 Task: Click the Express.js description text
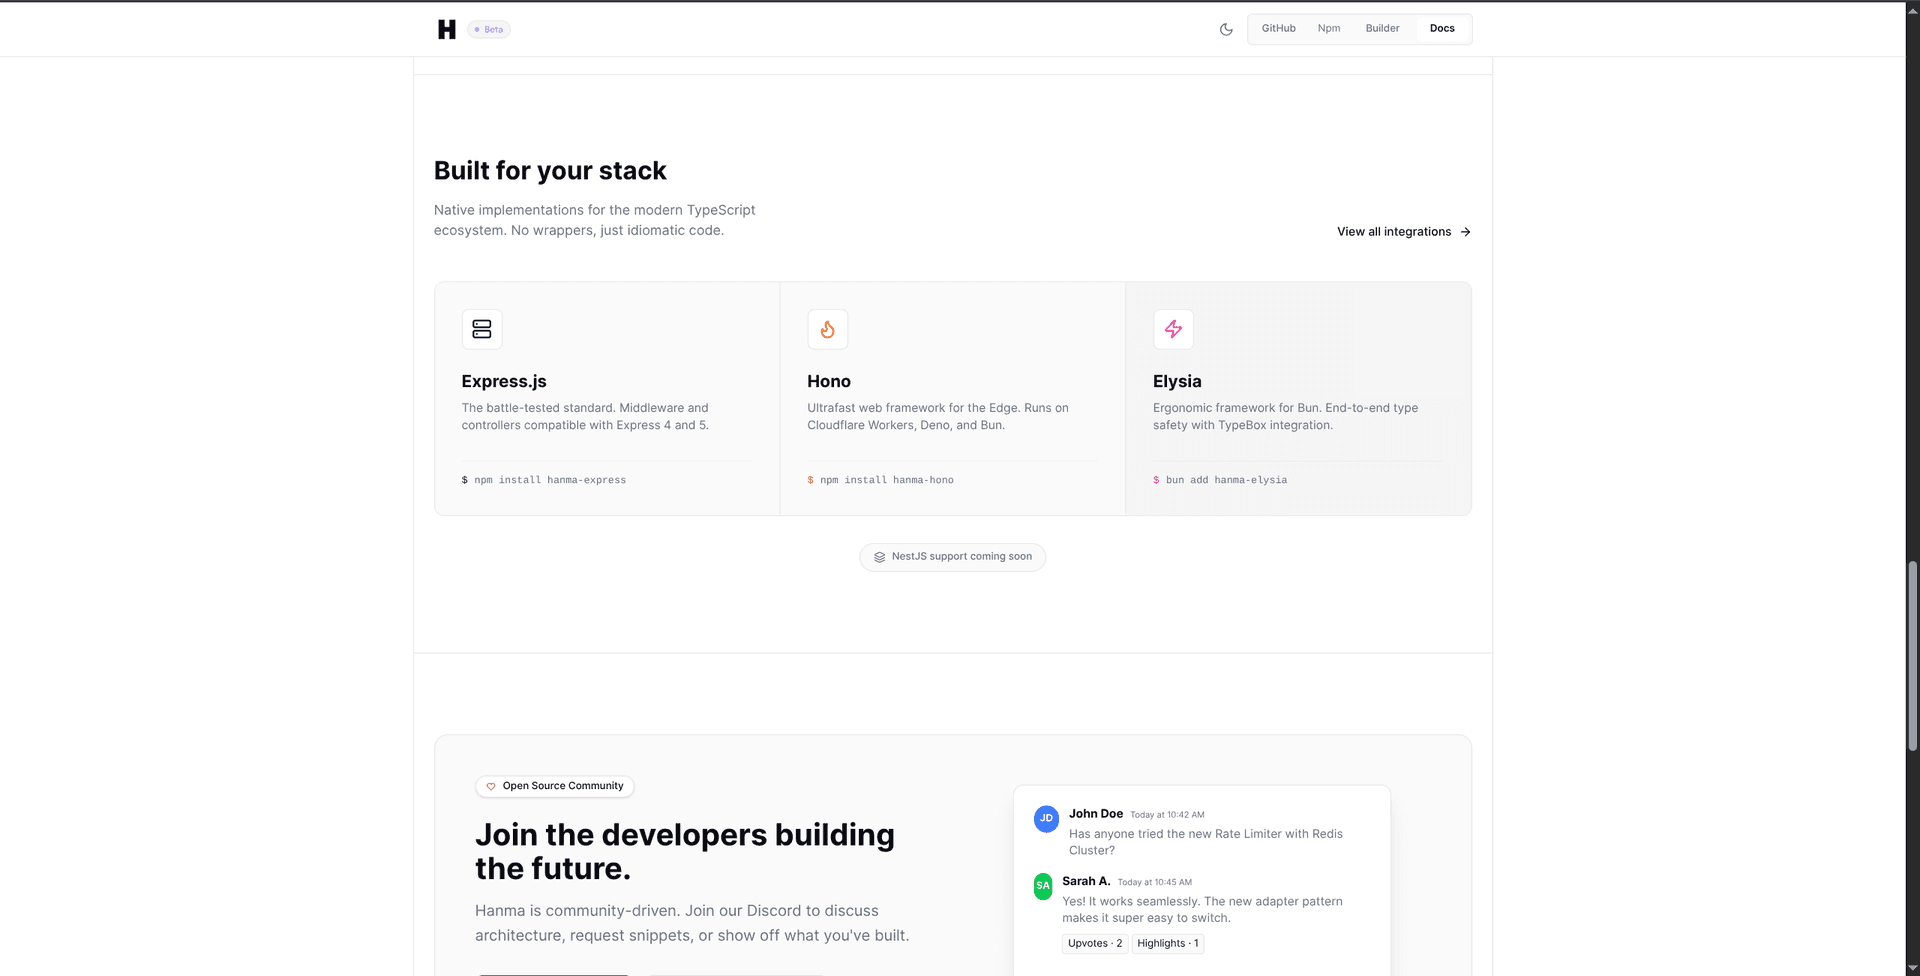click(585, 416)
